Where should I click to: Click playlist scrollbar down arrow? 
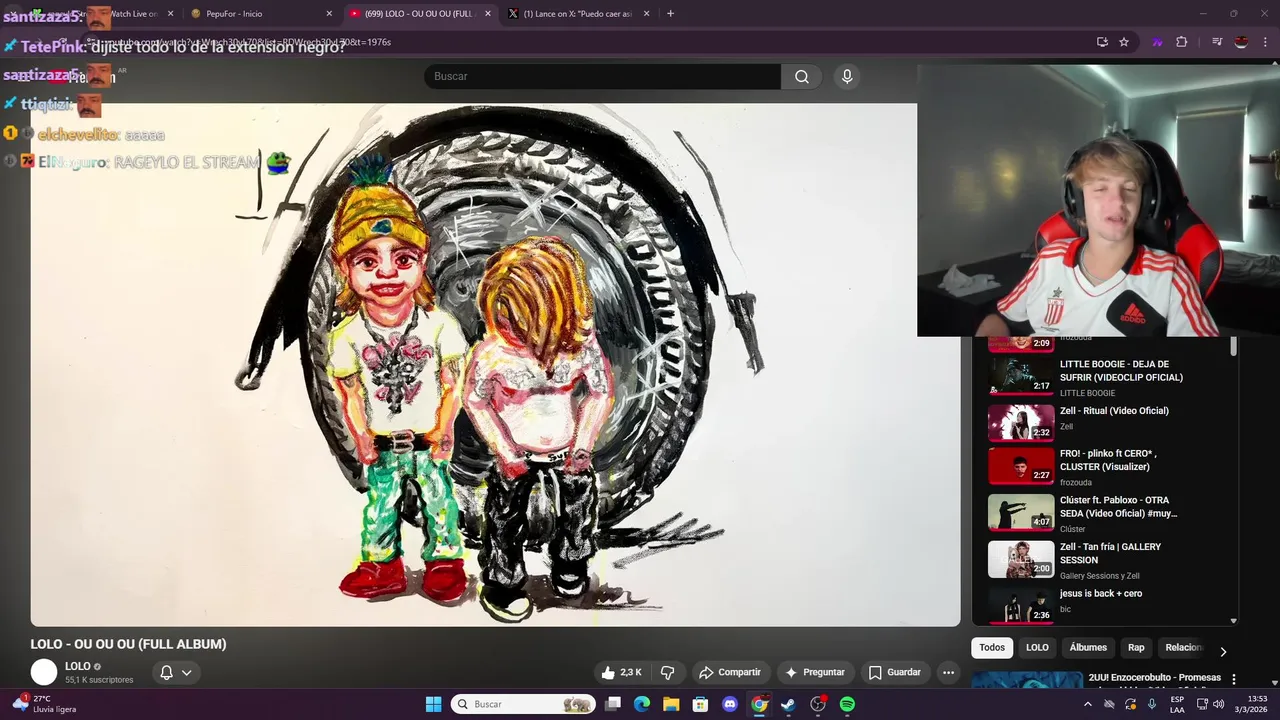[x=1233, y=621]
